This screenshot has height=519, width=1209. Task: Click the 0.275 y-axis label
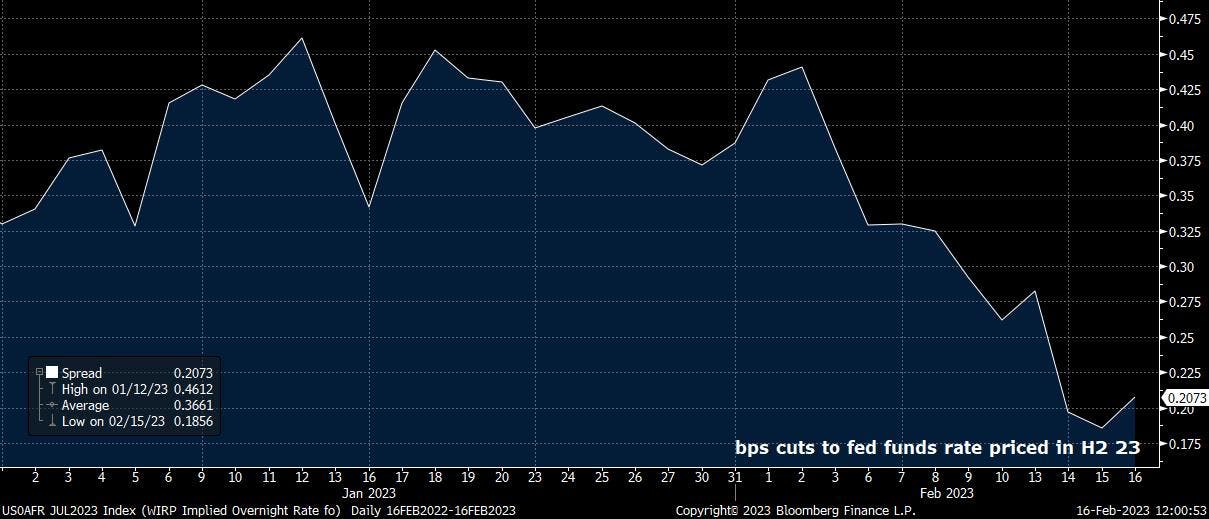[1185, 302]
